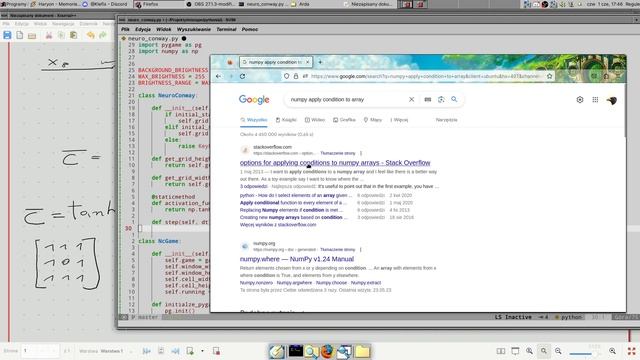Open the numpy.where NumPy Manual result
Viewport: 640px width, 360px height.
click(297, 259)
